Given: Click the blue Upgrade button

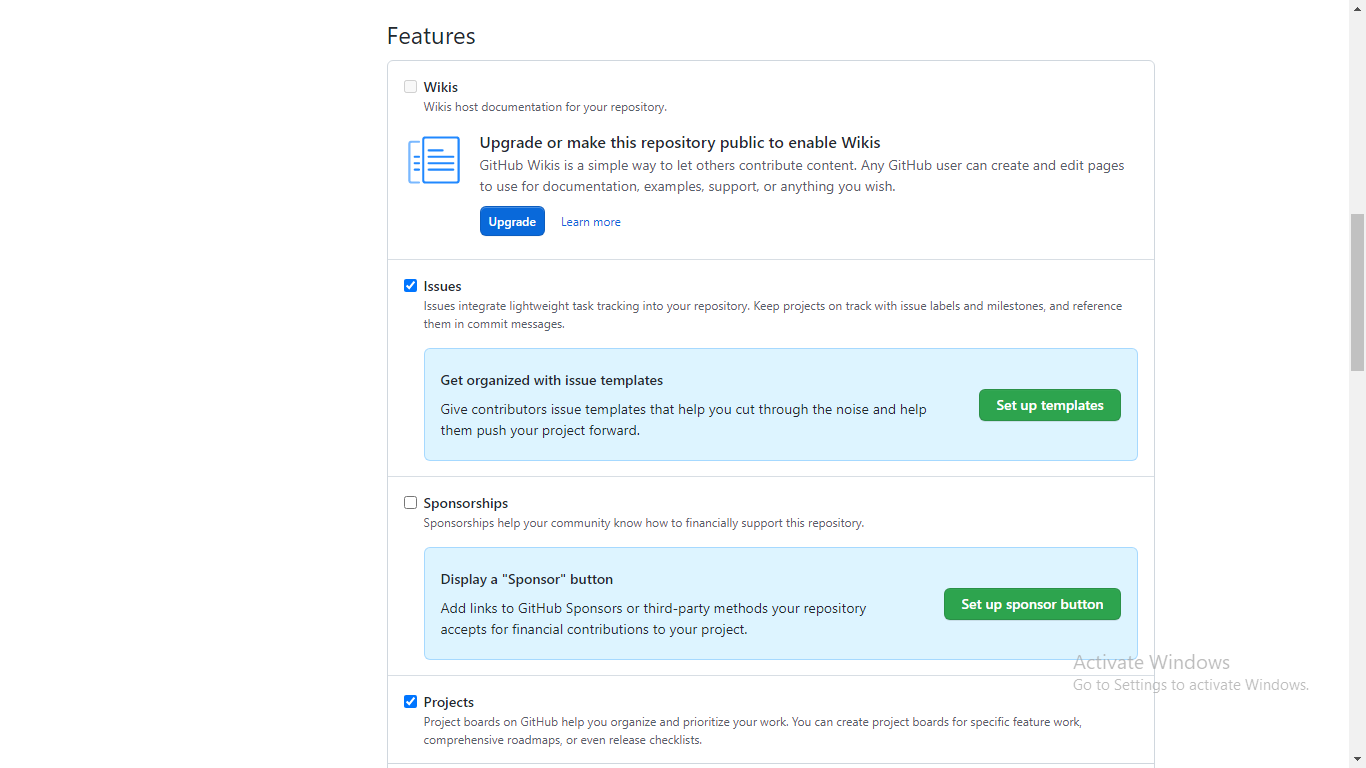Looking at the screenshot, I should 512,221.
